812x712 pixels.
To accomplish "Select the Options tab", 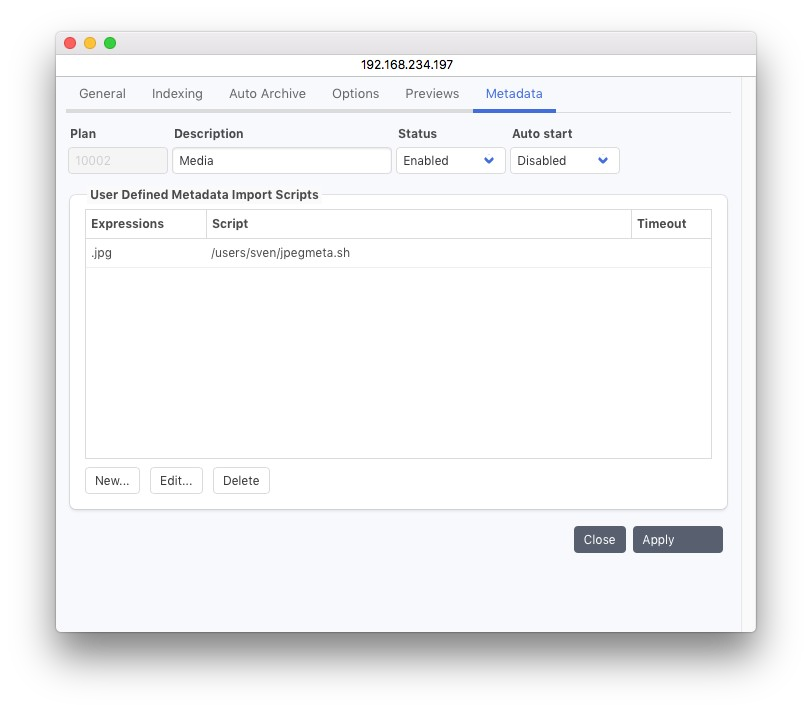I will point(355,94).
